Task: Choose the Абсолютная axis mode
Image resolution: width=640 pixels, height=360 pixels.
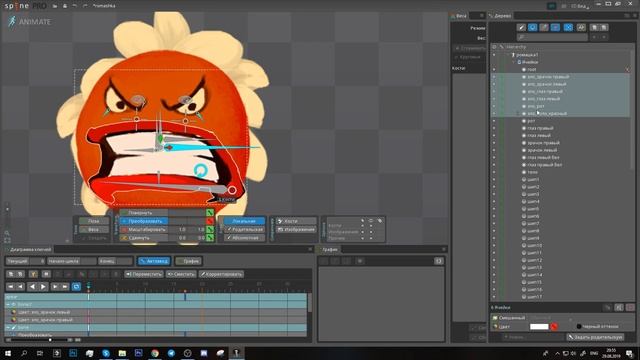Action: pos(244,238)
